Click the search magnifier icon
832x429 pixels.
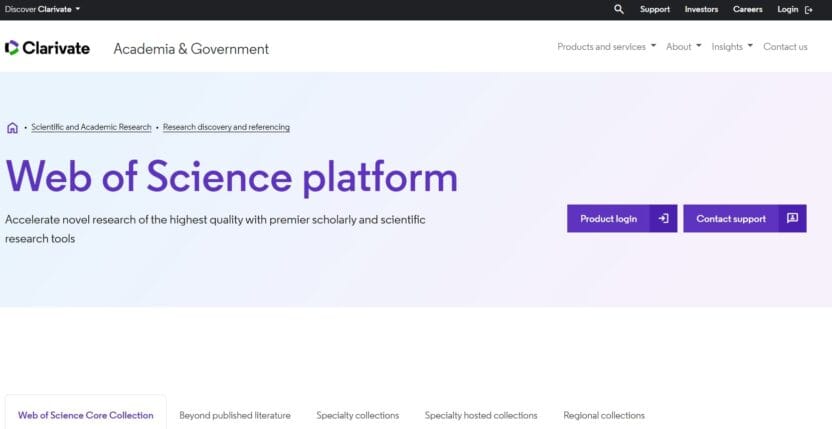[x=619, y=9]
